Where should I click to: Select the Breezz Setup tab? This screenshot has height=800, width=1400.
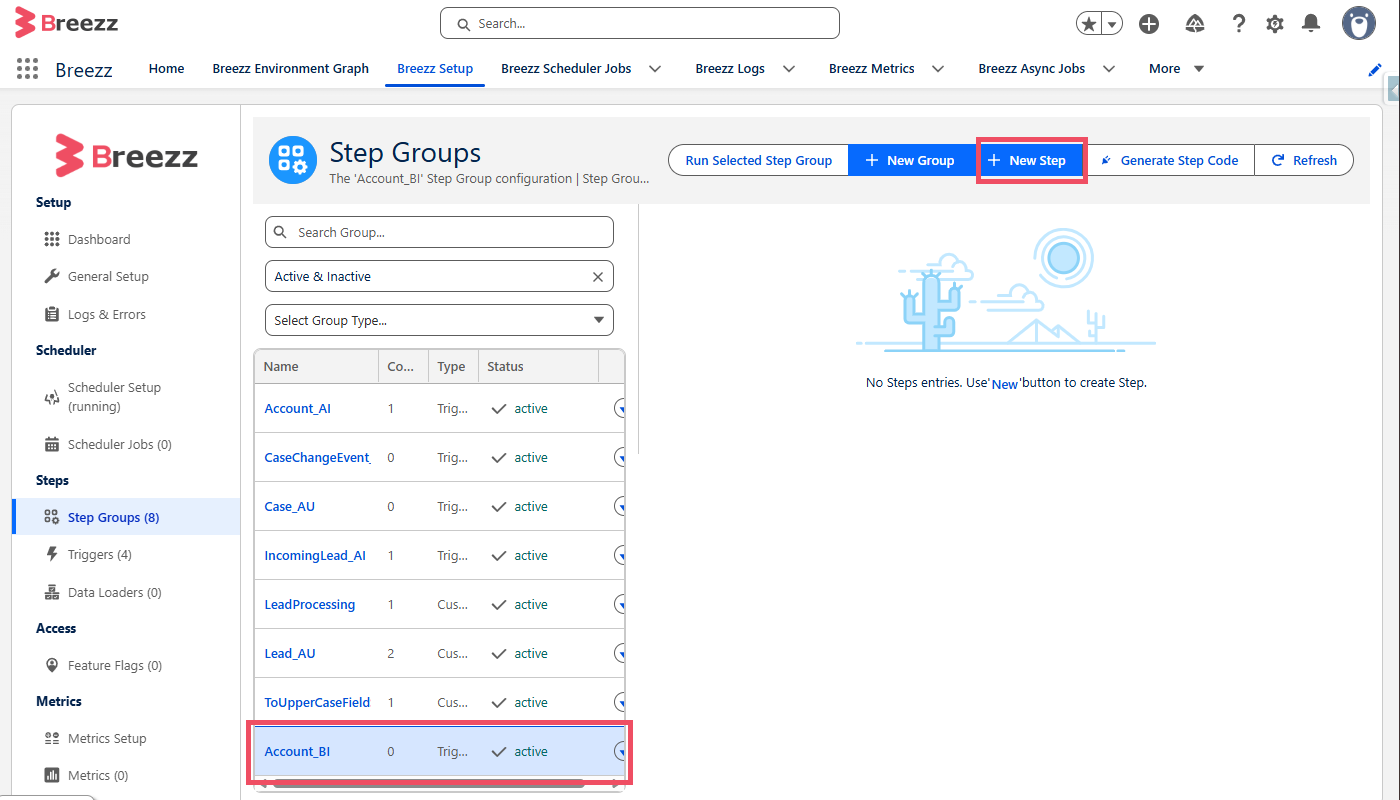point(435,69)
